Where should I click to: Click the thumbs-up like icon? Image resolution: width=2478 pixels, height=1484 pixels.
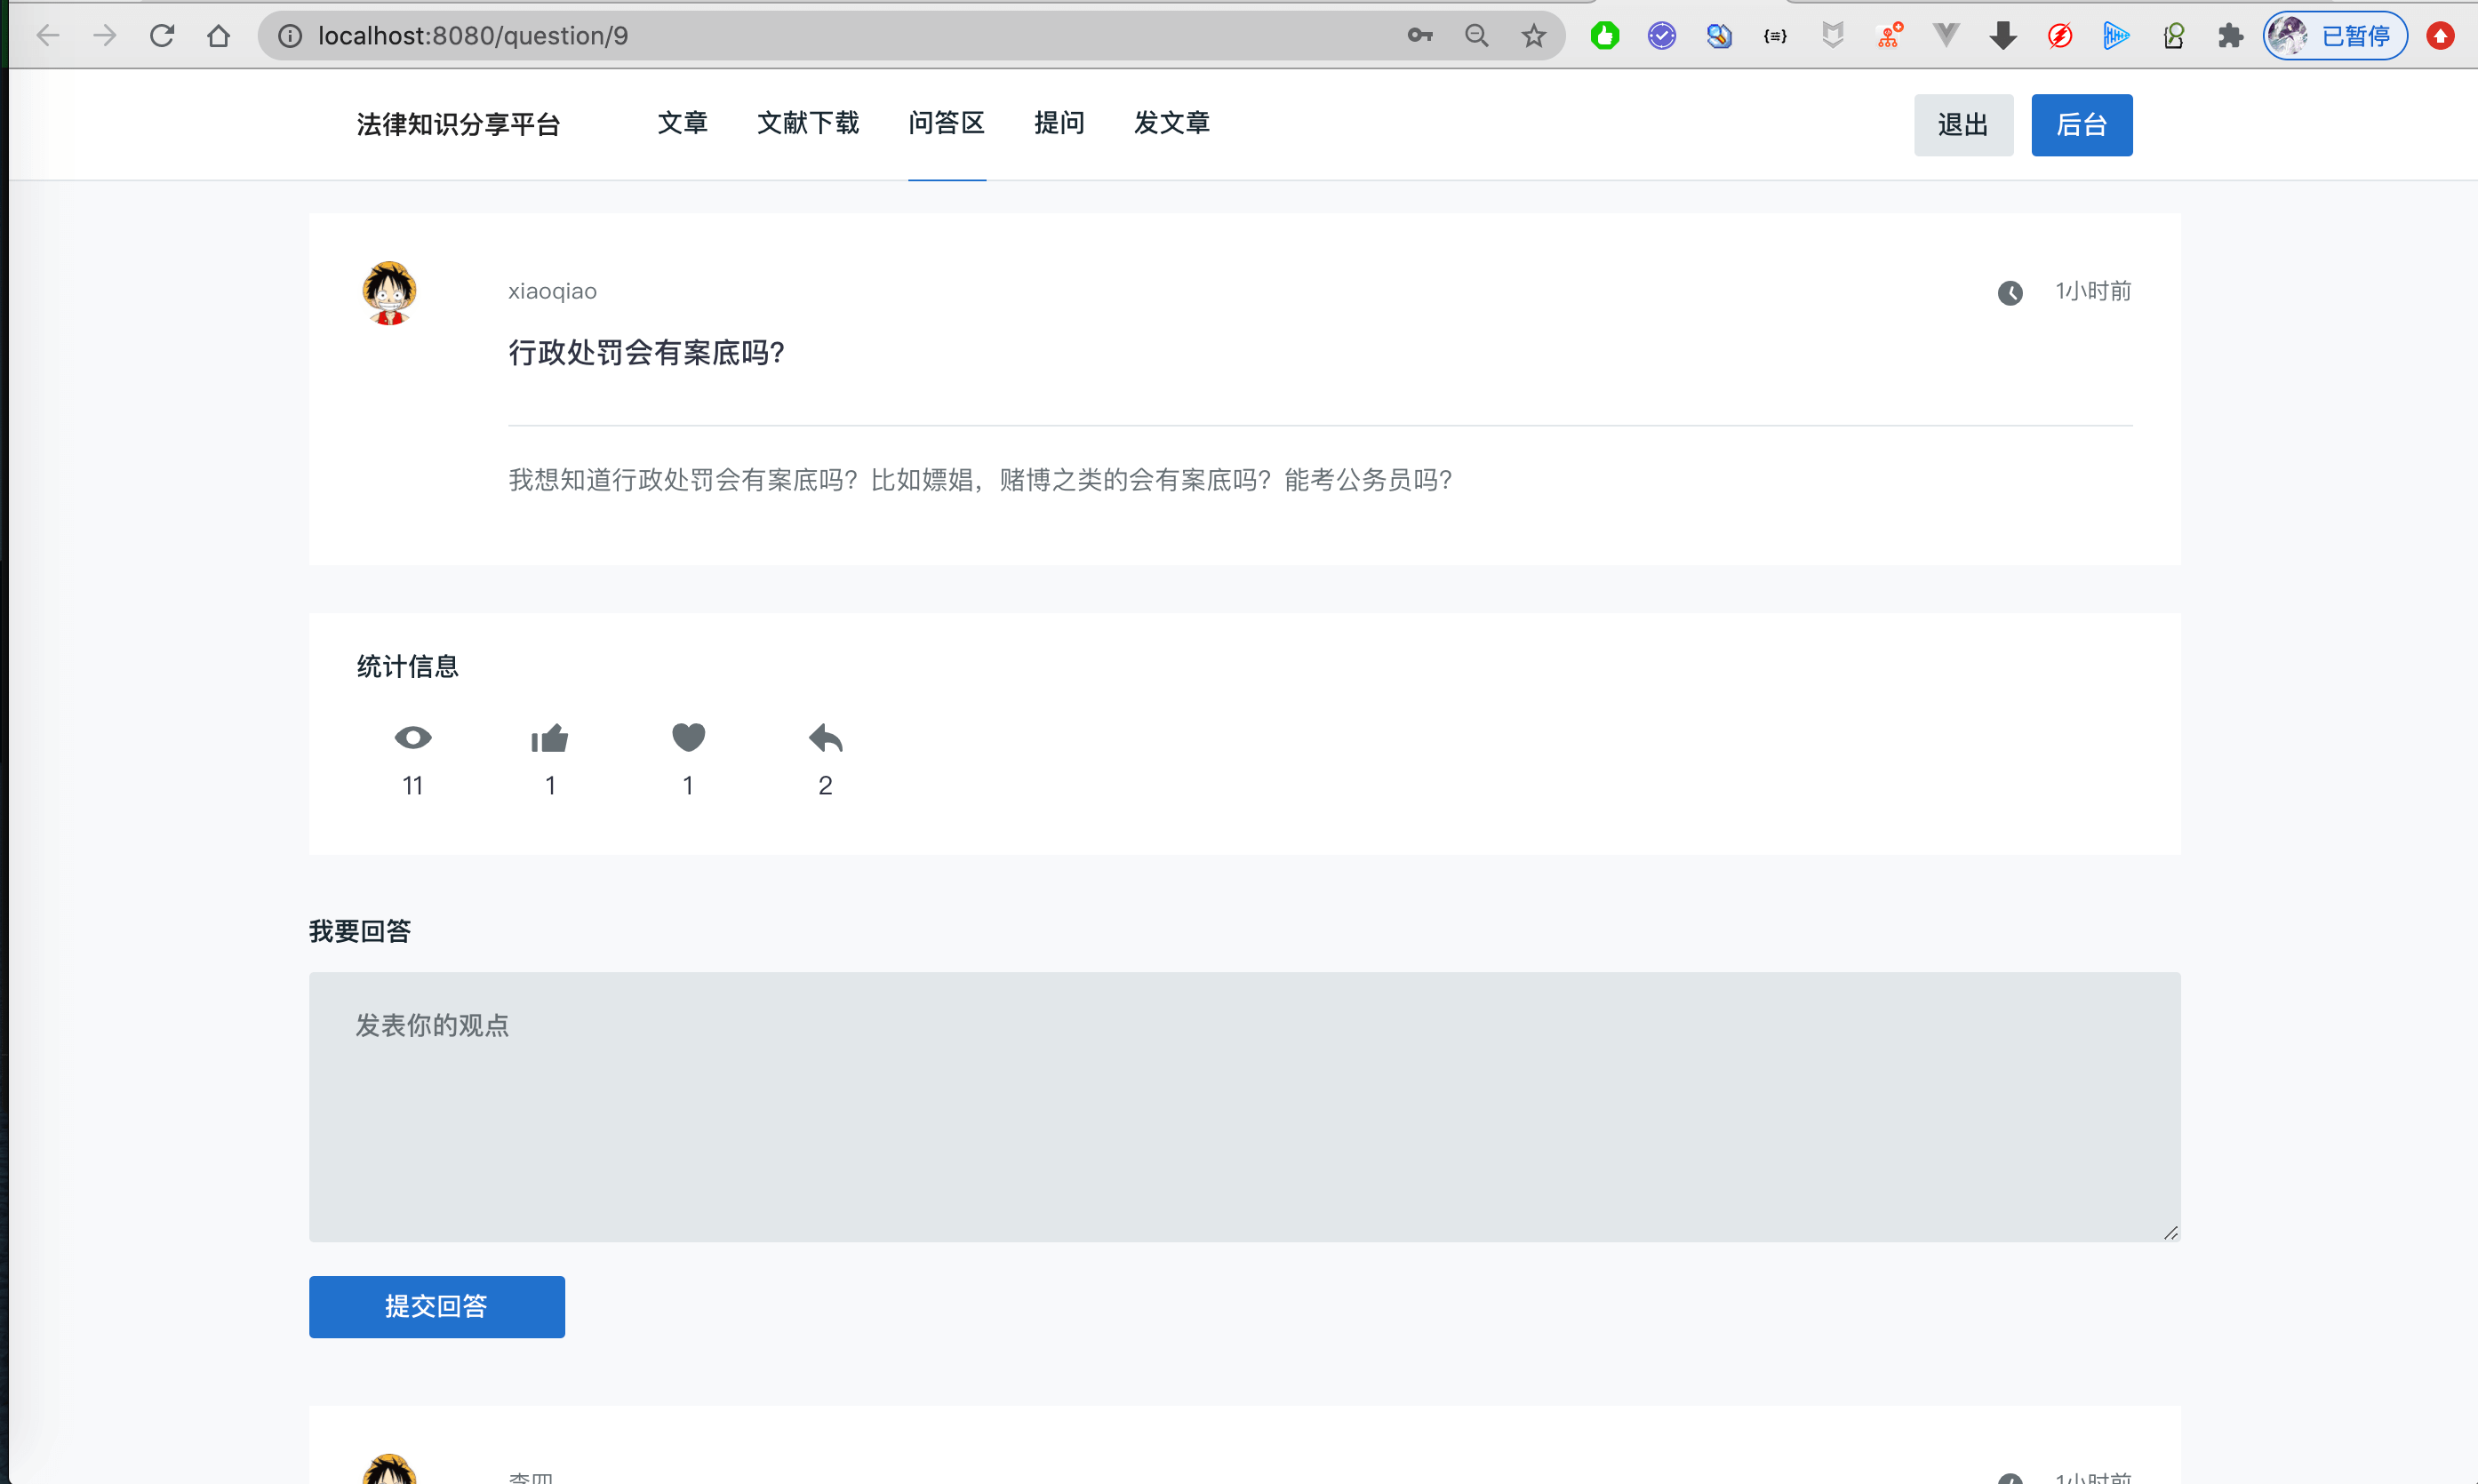click(x=549, y=738)
